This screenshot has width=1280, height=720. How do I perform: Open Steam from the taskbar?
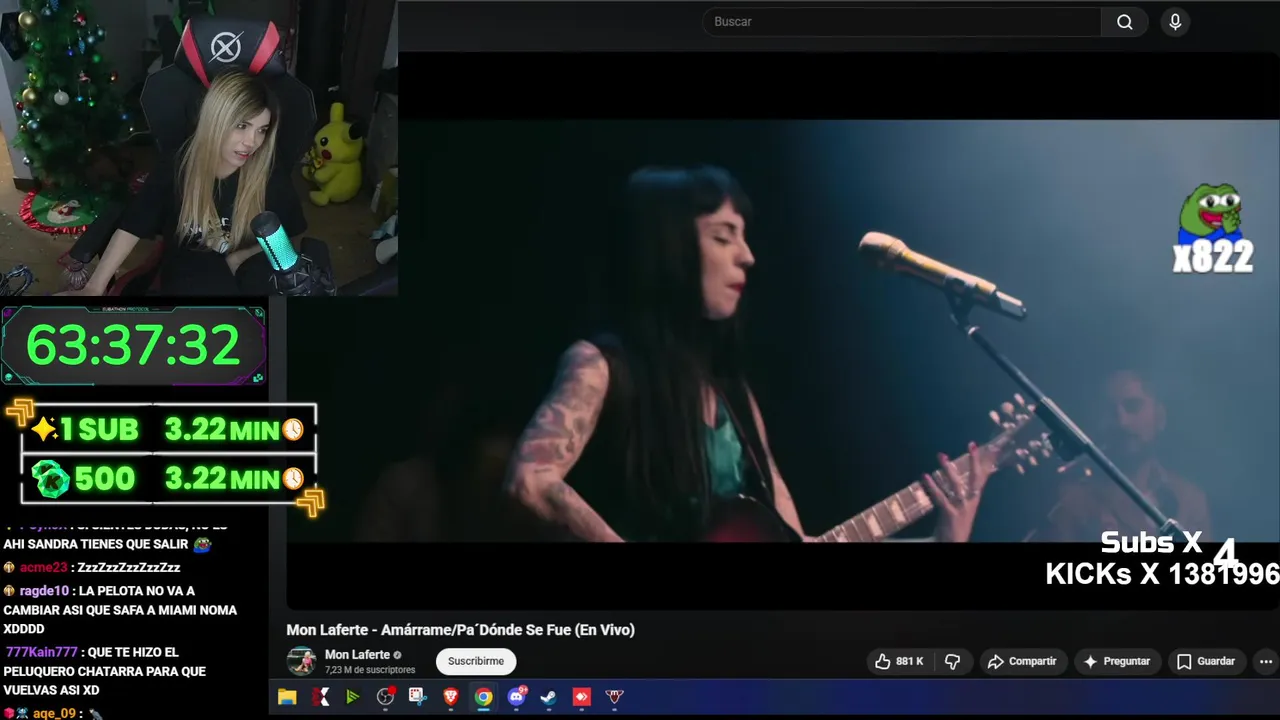(x=549, y=697)
